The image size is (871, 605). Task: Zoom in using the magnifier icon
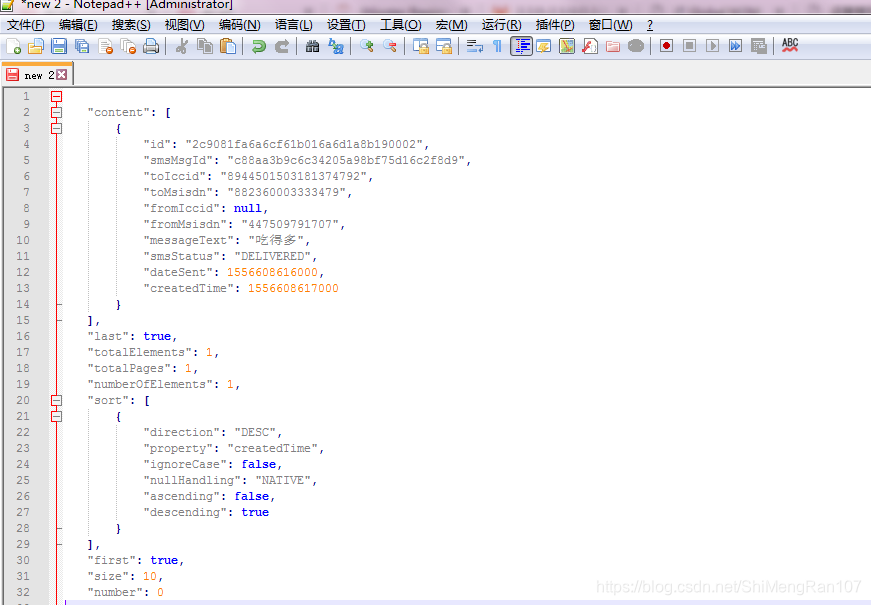tap(366, 46)
